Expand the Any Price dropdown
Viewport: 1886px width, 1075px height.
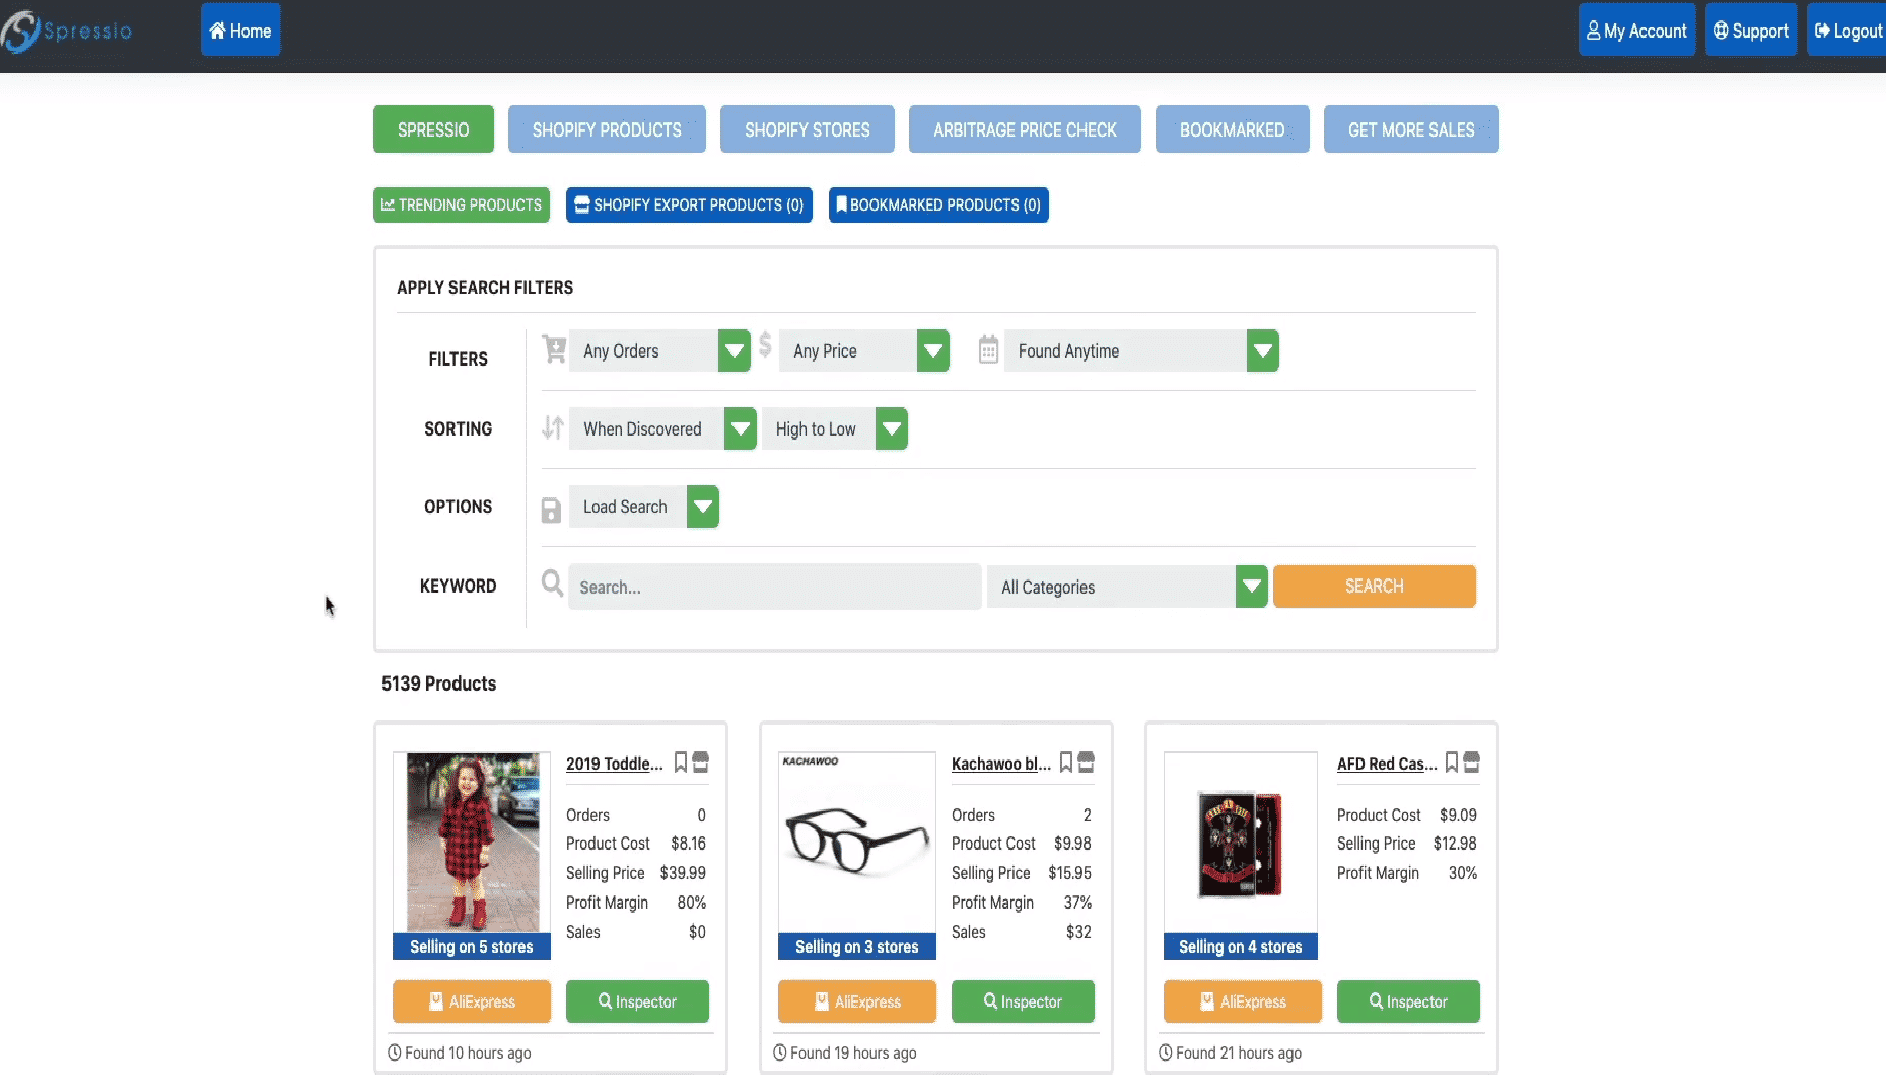pos(864,351)
